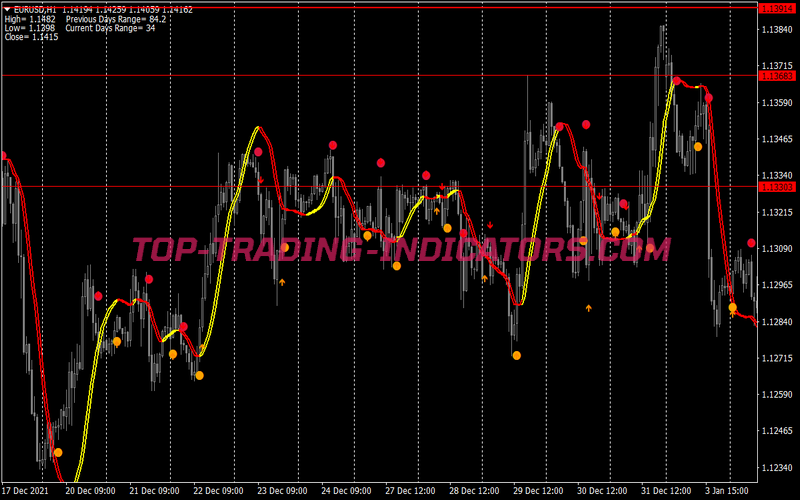This screenshot has width=800, height=500.
Task: Click the 1.12465 price scale value
Action: 777,431
